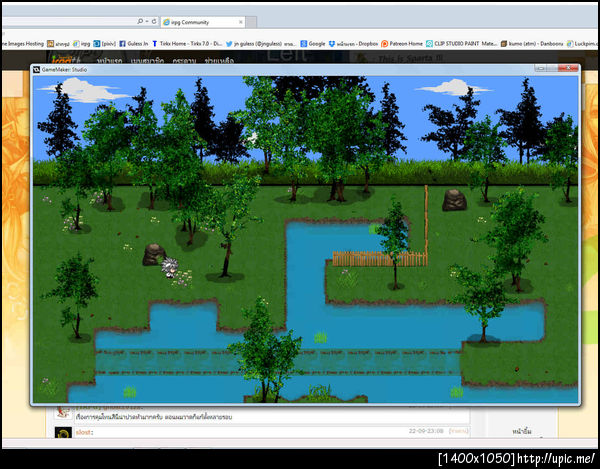Screen dimensions: 600x469
Task: Open the Images Hosting bookmark
Action: pyautogui.click(x=23, y=44)
